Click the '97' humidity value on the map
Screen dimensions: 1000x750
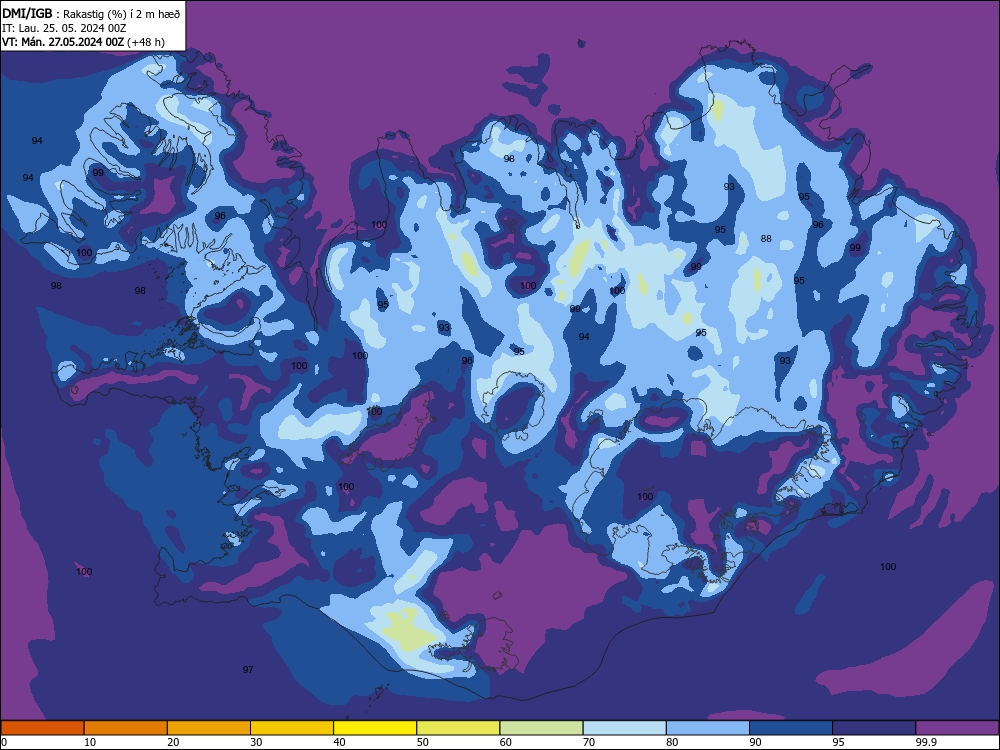pyautogui.click(x=248, y=670)
